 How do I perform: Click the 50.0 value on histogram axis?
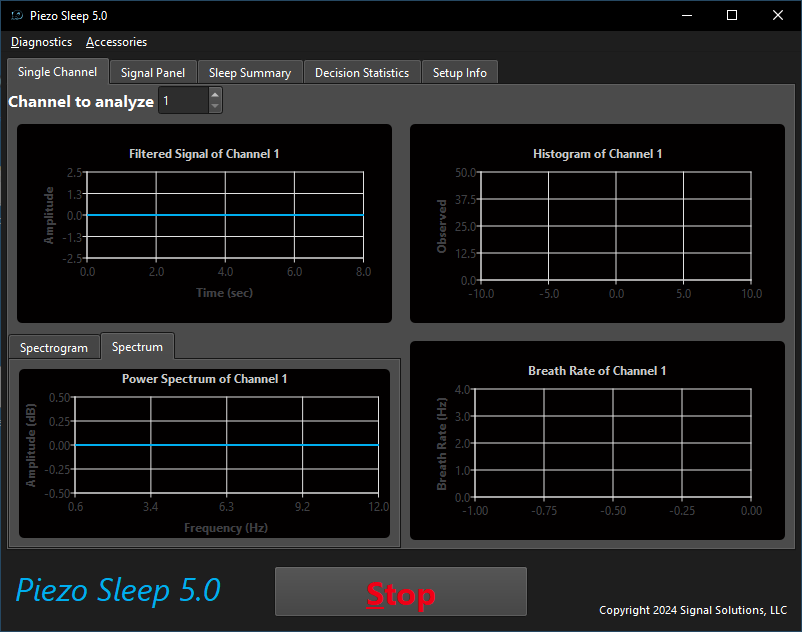tap(465, 173)
